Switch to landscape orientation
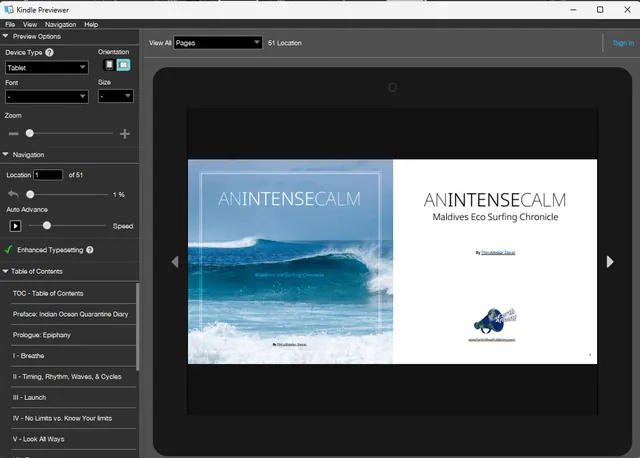 coord(123,65)
